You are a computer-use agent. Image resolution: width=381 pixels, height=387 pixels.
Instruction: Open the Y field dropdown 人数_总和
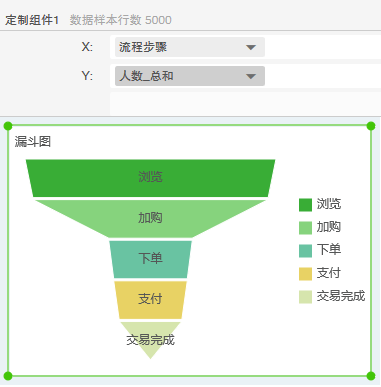[190, 76]
